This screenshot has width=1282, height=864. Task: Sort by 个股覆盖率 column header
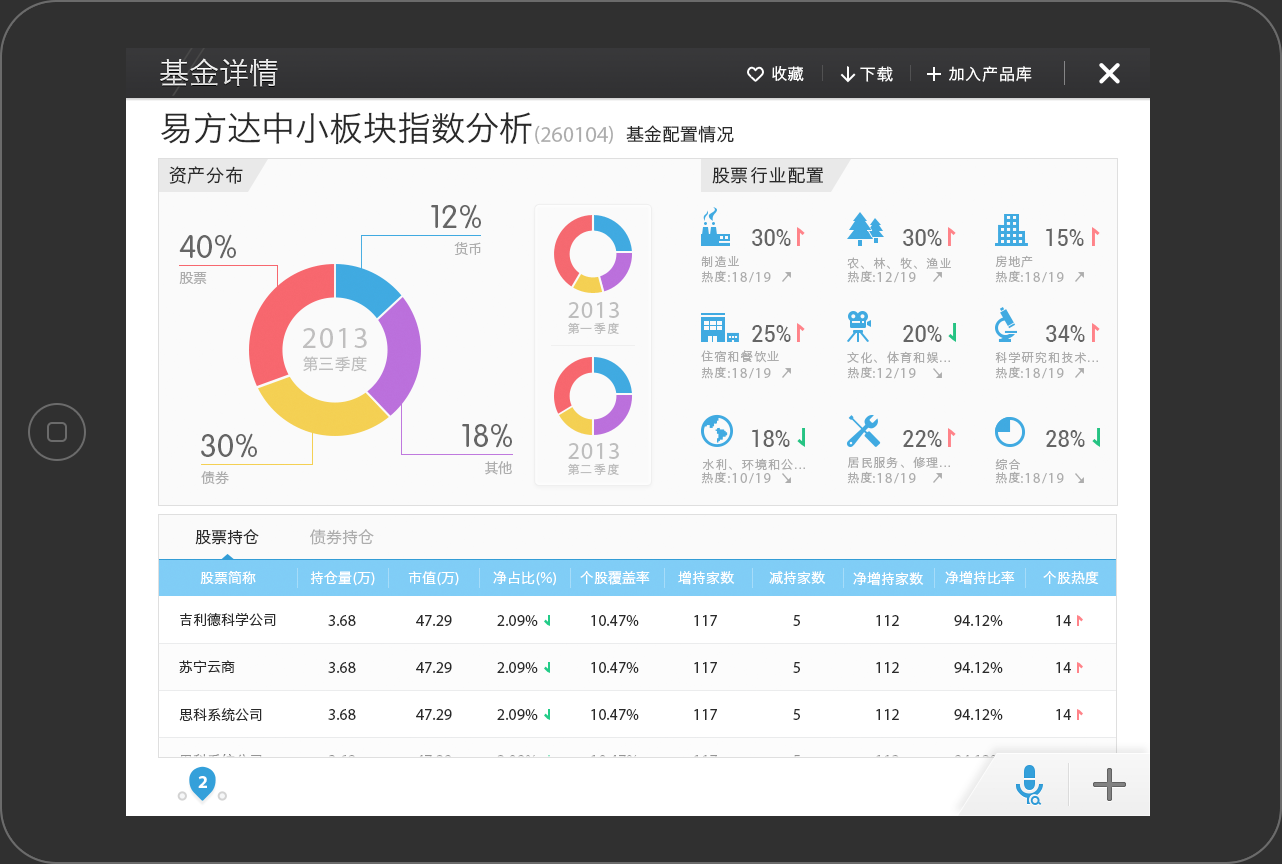pos(615,578)
